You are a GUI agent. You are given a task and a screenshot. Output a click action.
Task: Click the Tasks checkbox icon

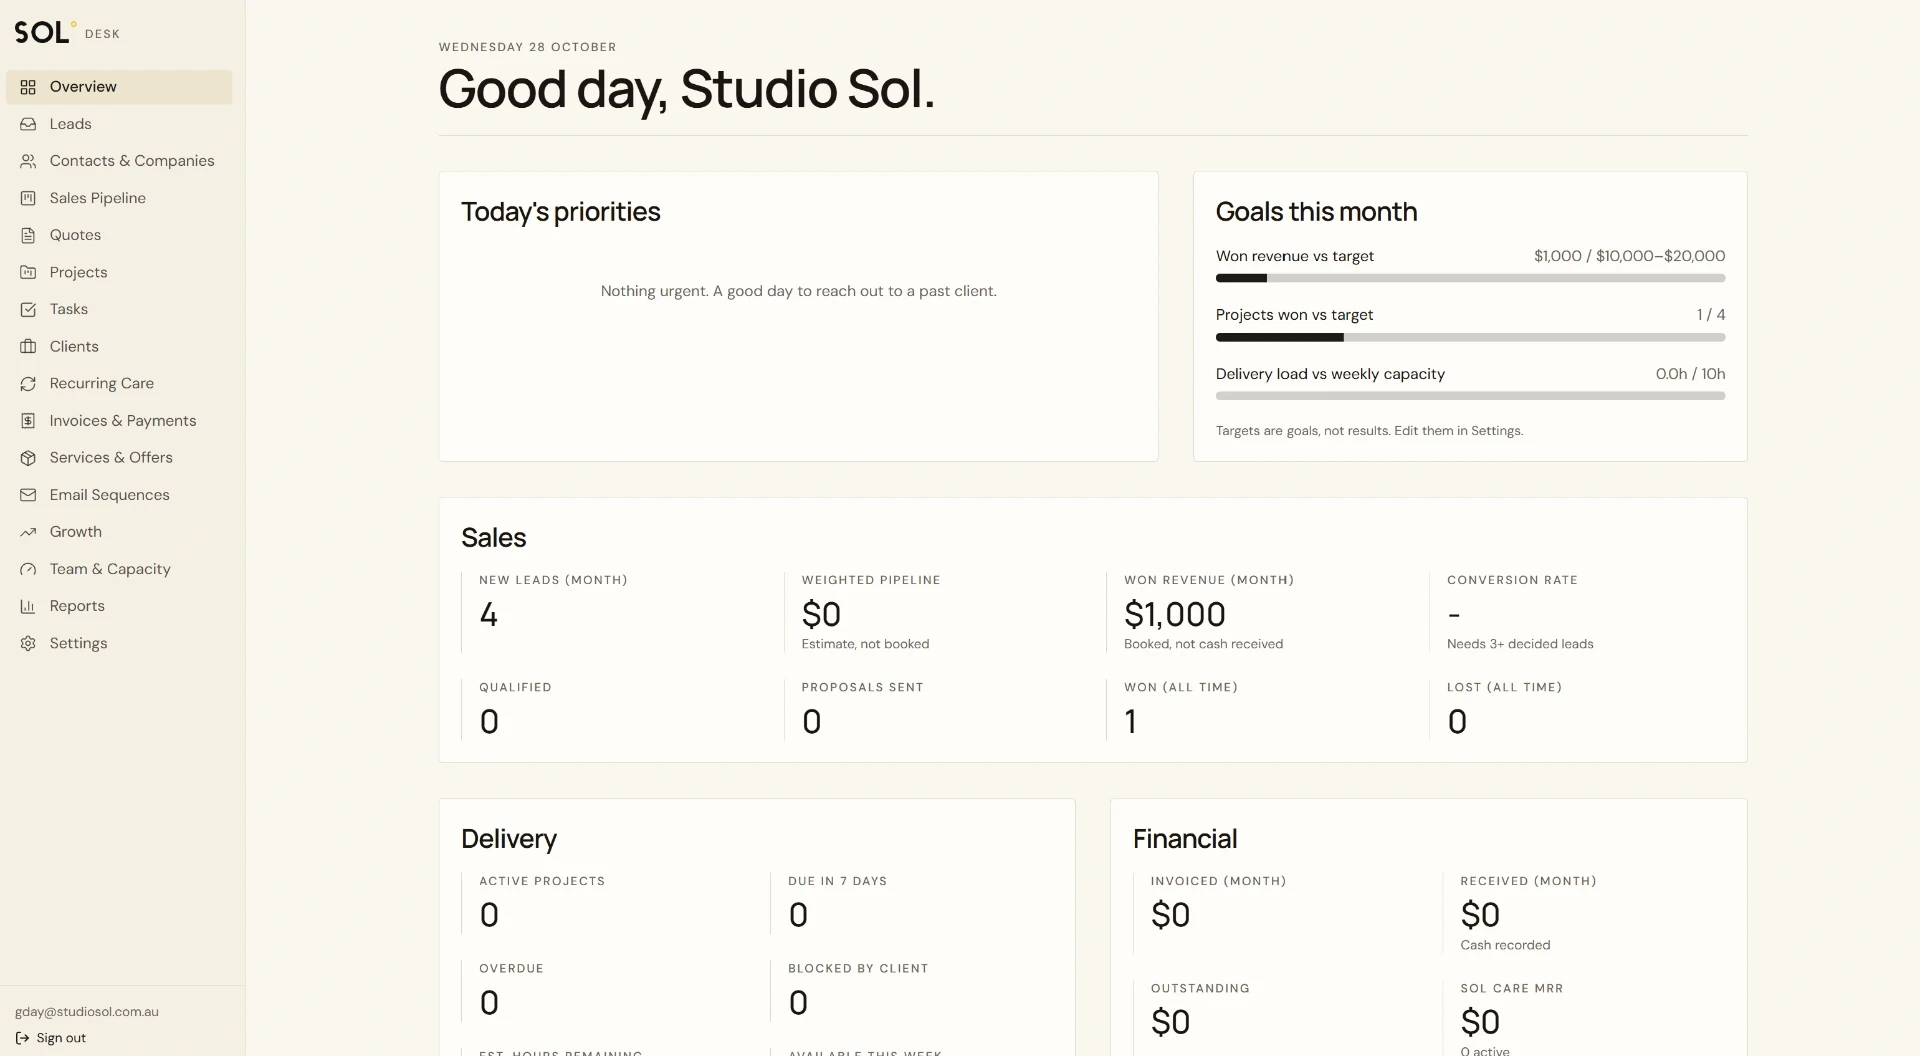point(28,309)
